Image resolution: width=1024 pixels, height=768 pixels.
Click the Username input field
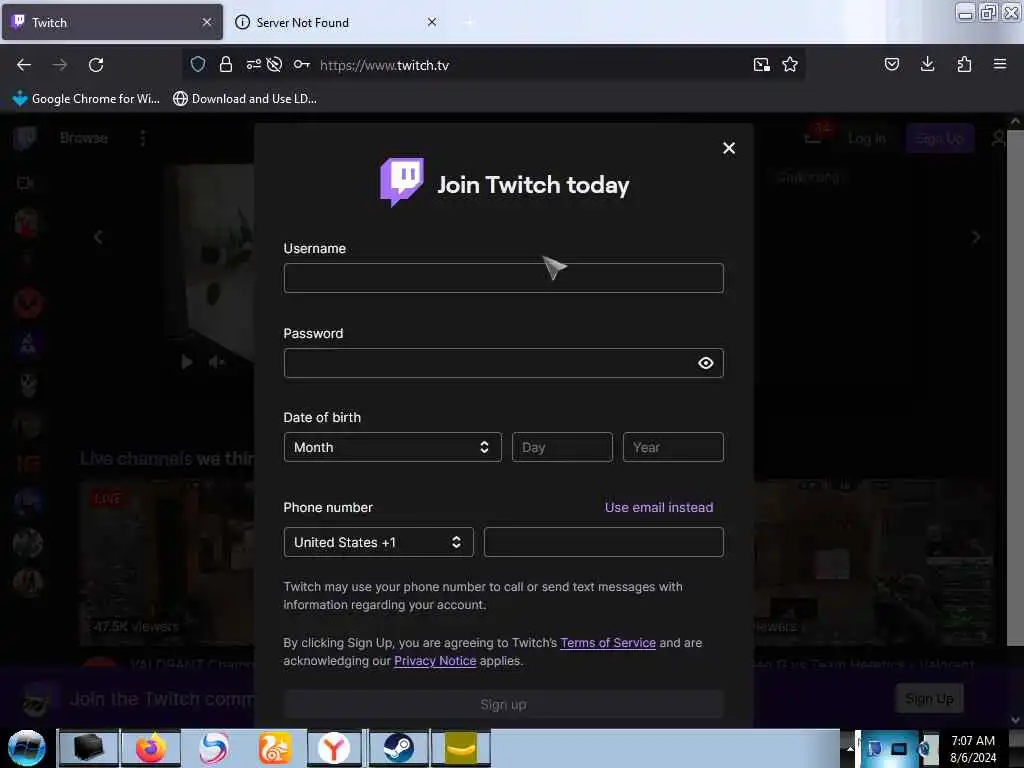(x=504, y=278)
